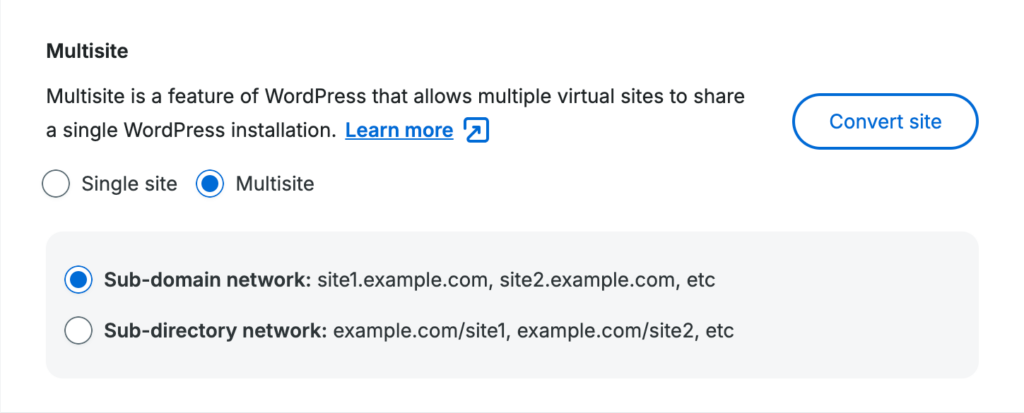Open the Learn more link

pos(399,130)
